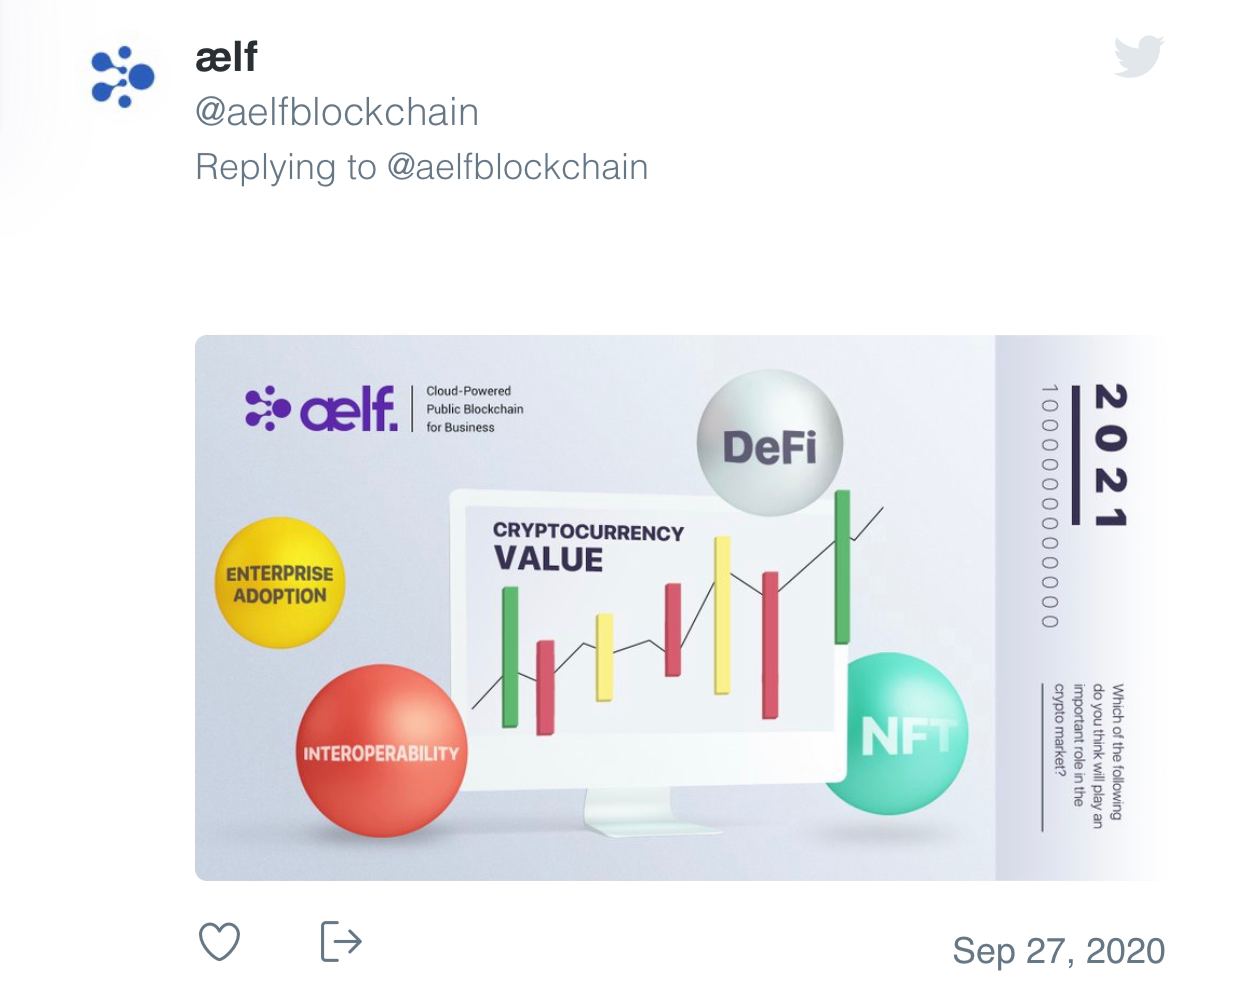The height and width of the screenshot is (996, 1242).
Task: Open the Sep 27, 2020 timestamp
Action: (1058, 950)
